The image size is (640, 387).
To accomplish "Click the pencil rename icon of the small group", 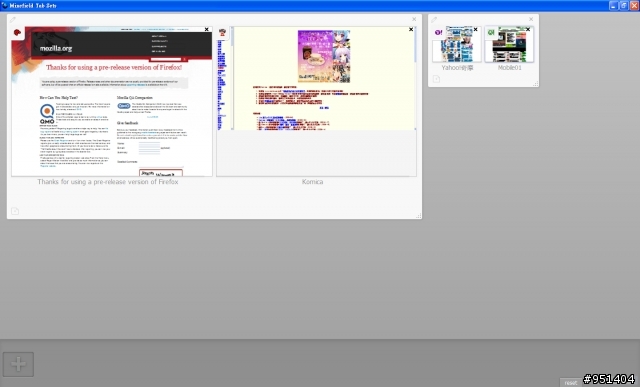I will 434,20.
